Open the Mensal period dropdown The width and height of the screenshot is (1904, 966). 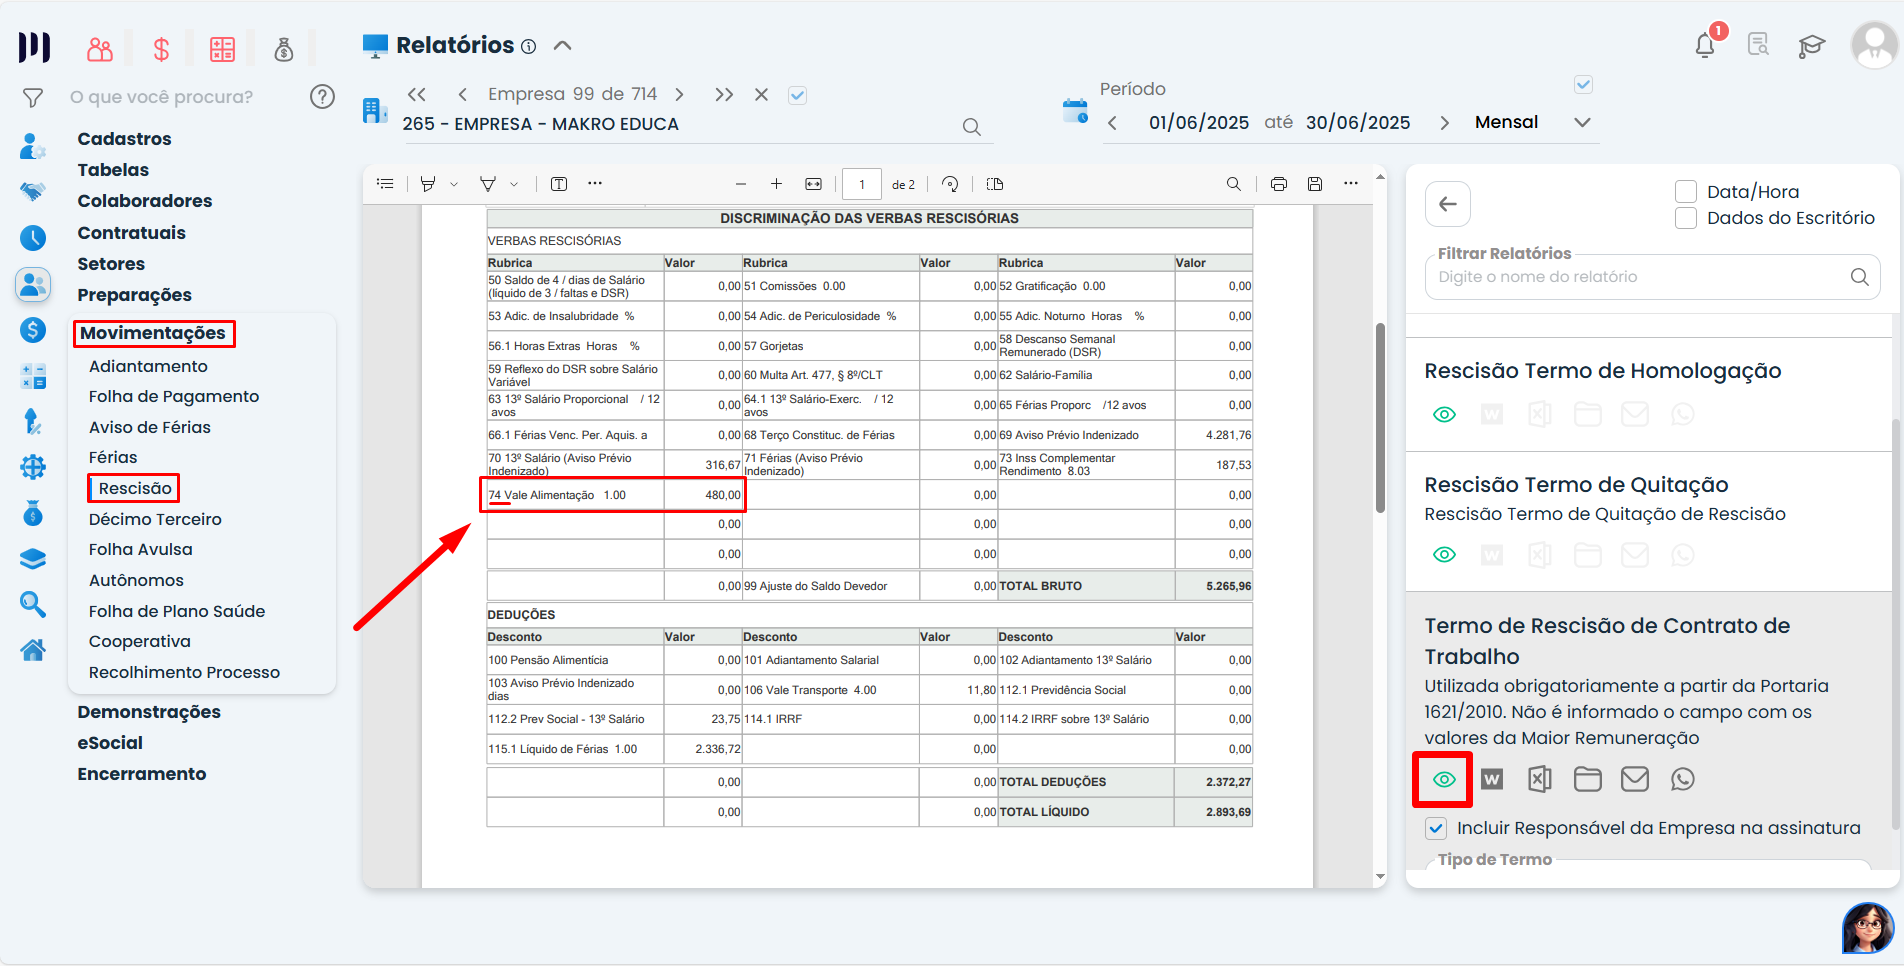pyautogui.click(x=1582, y=123)
